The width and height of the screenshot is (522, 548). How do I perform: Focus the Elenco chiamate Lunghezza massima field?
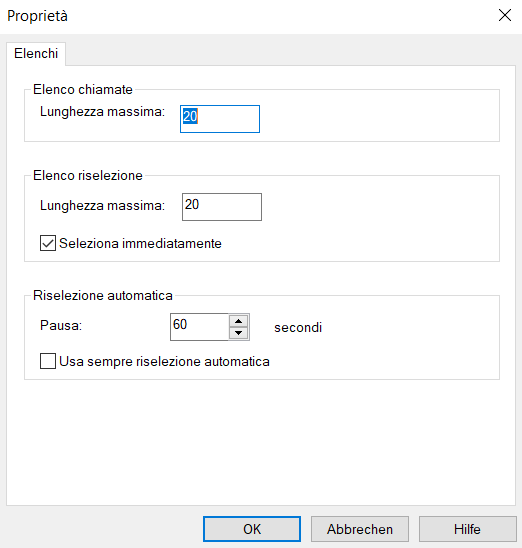tap(220, 119)
